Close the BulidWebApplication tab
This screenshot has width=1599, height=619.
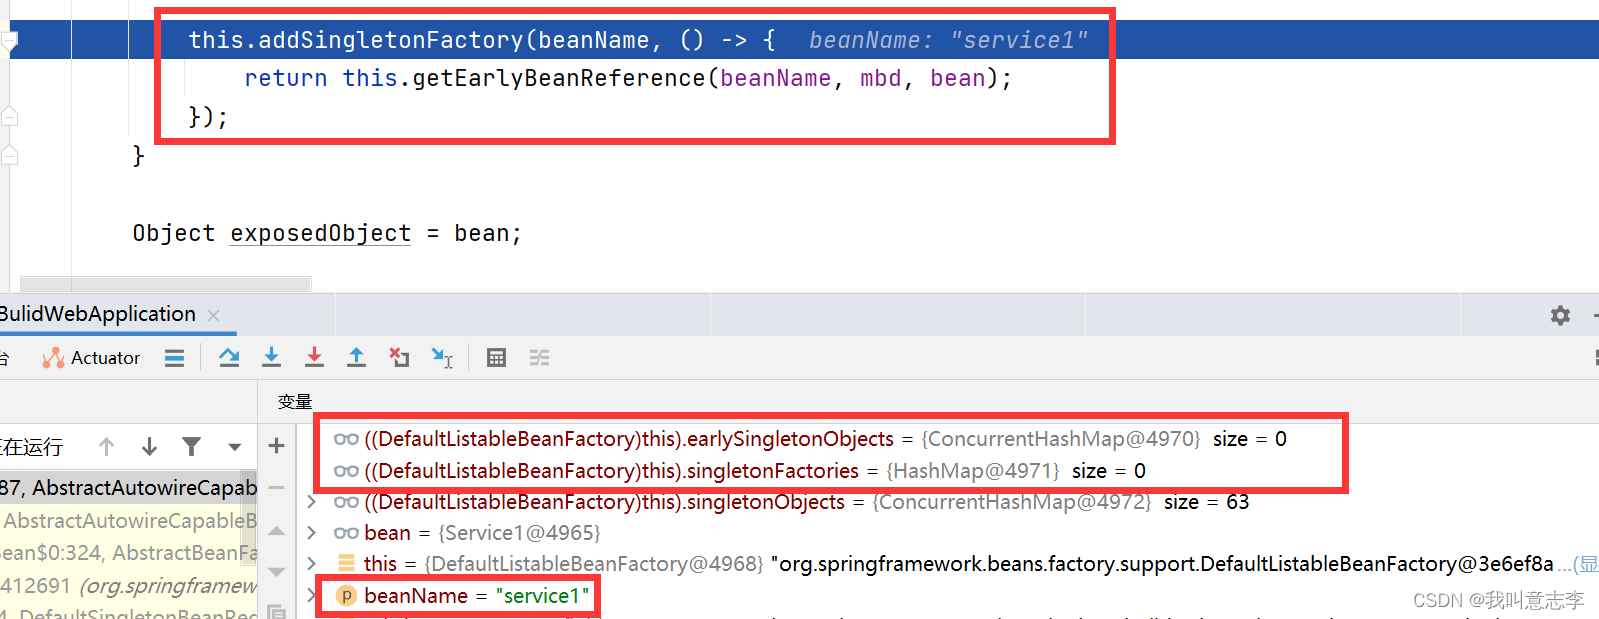coord(213,315)
